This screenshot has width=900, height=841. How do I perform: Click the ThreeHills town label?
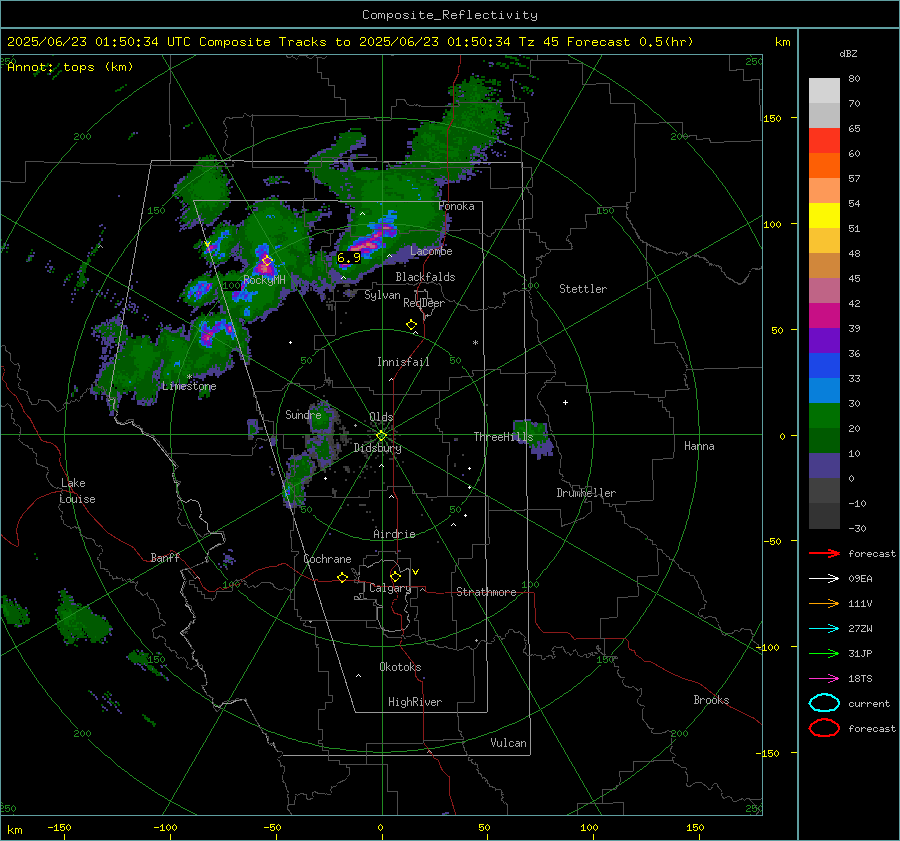[503, 437]
